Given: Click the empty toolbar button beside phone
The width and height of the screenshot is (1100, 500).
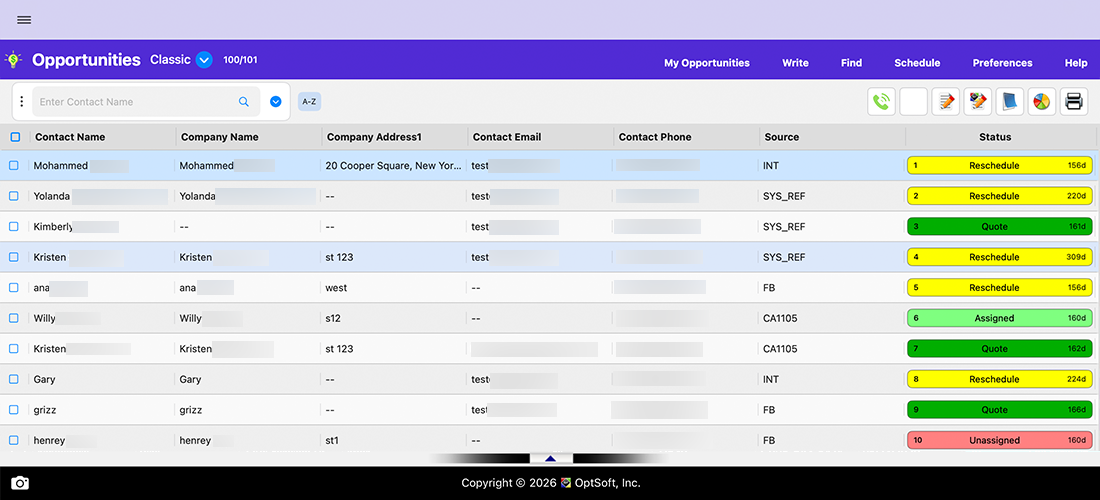Looking at the screenshot, I should pyautogui.click(x=913, y=102).
